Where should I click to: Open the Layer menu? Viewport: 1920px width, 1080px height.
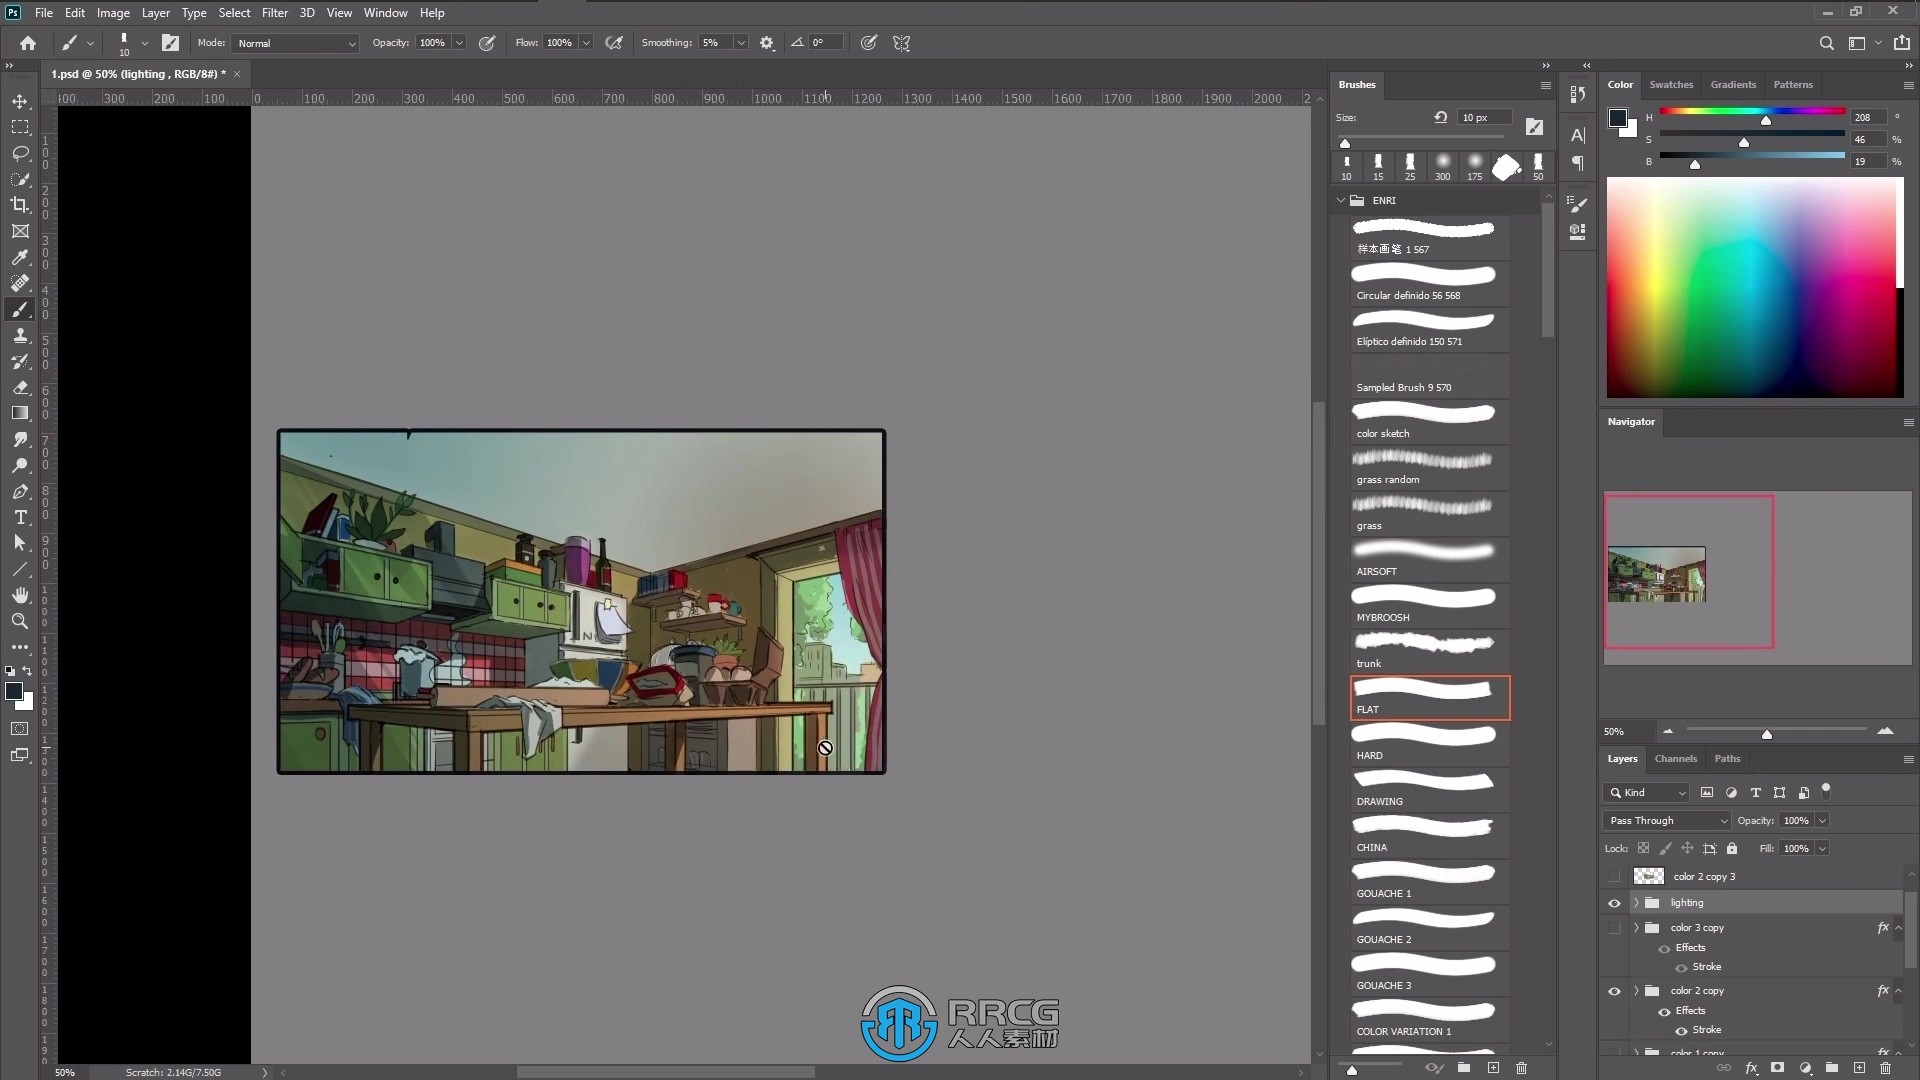click(x=155, y=13)
